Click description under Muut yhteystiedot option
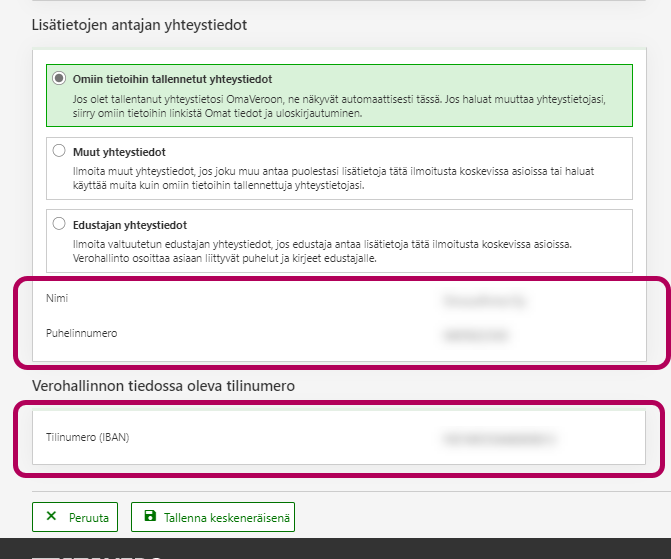Viewport: 671px width, 559px height. pyautogui.click(x=340, y=179)
